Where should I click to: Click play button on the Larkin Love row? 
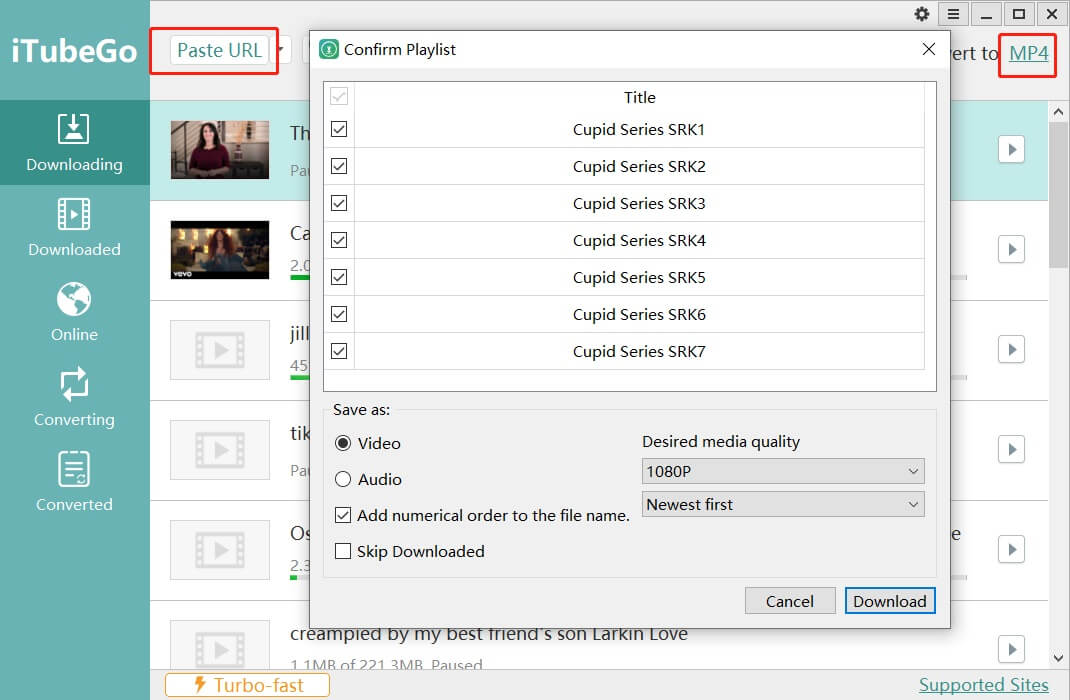1011,650
